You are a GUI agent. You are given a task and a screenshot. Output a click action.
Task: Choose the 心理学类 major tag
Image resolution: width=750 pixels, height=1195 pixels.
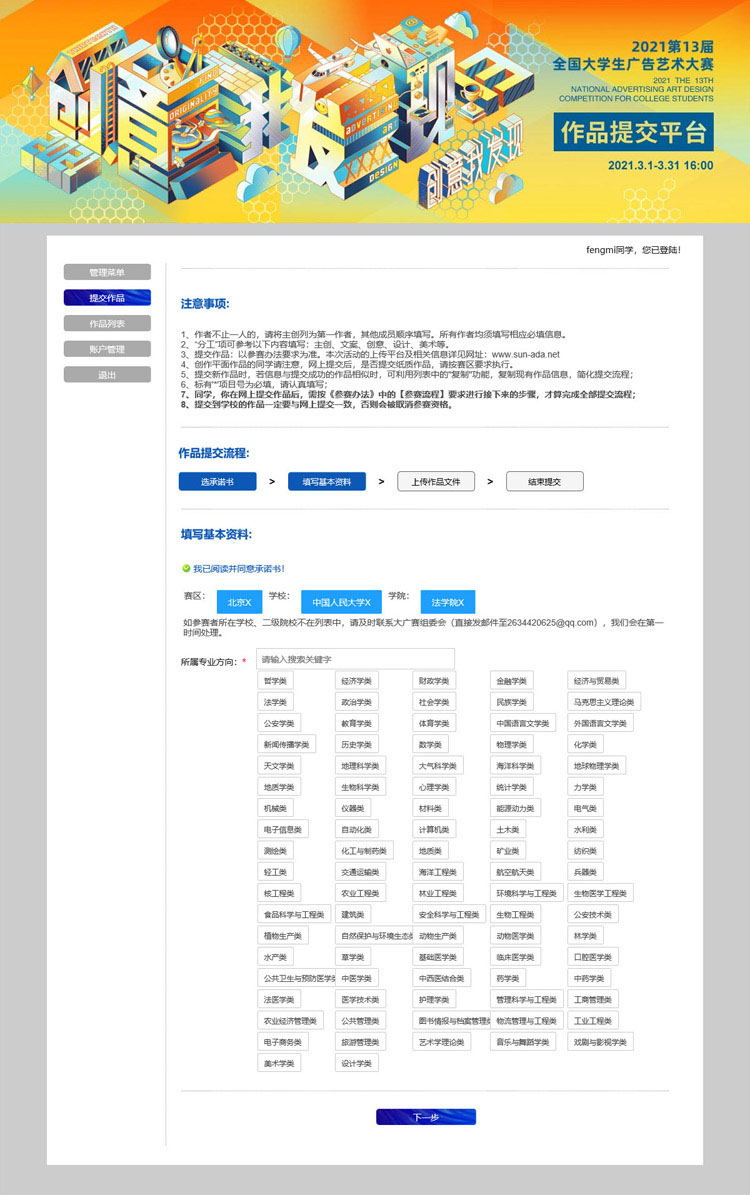[434, 788]
